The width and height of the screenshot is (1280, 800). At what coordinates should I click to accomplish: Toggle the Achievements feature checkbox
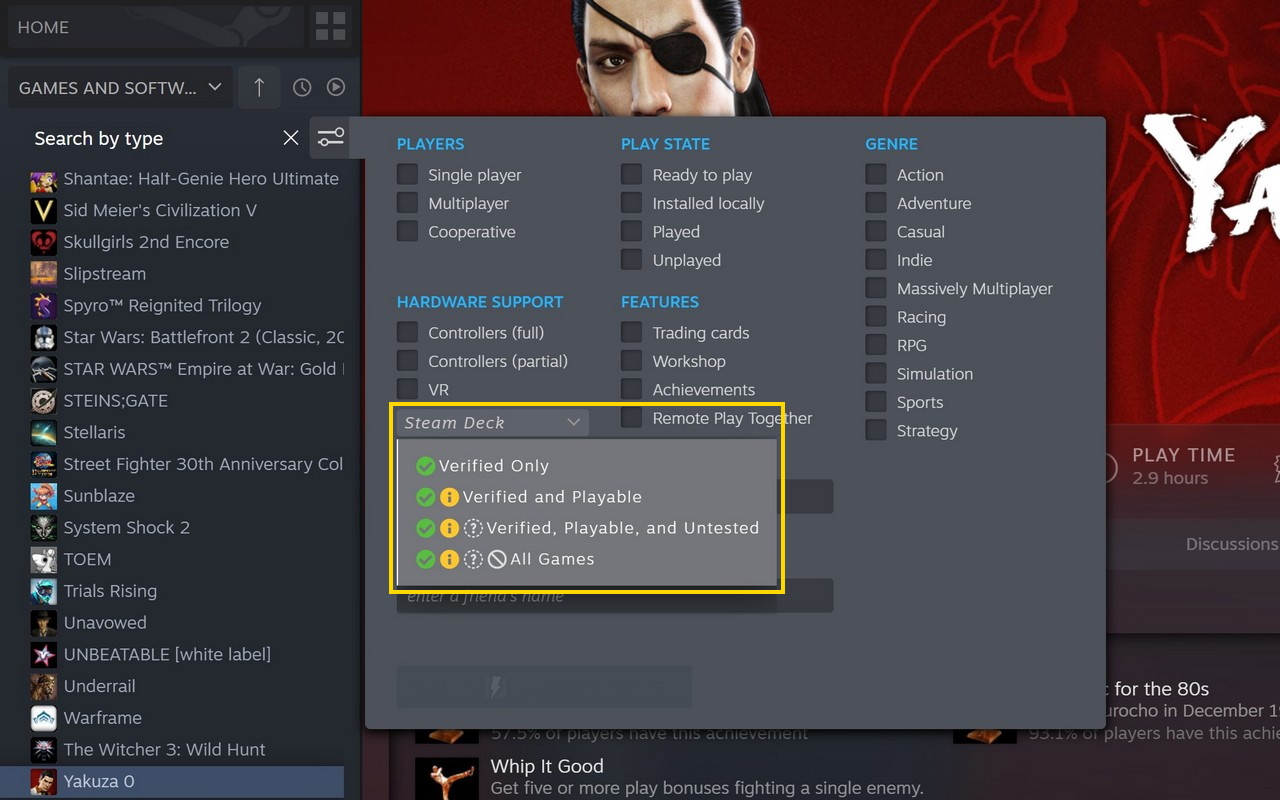coord(631,389)
